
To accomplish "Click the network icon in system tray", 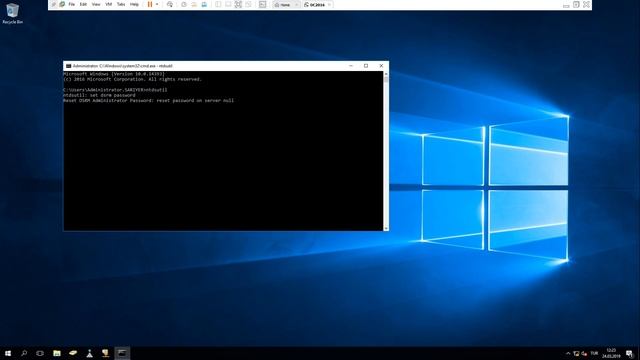I will 576,354.
